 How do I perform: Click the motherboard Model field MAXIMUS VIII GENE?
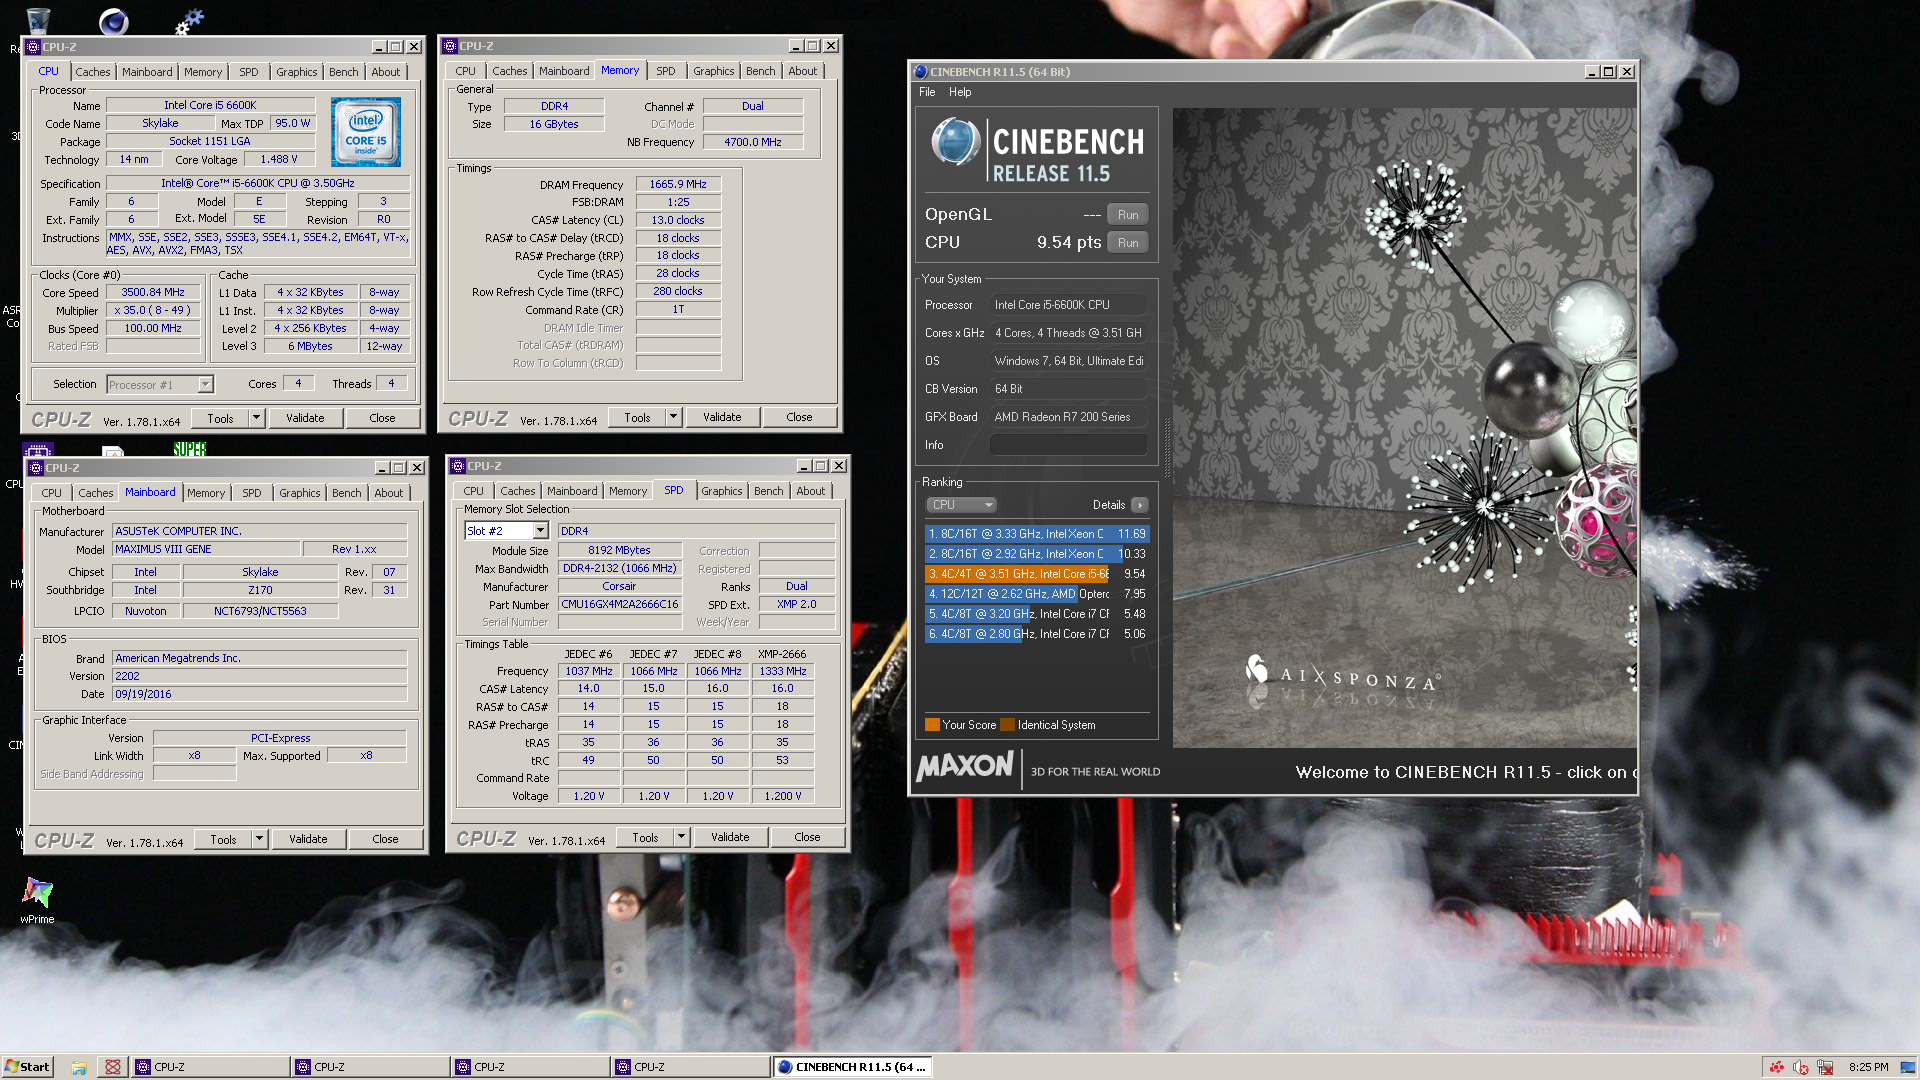point(206,550)
